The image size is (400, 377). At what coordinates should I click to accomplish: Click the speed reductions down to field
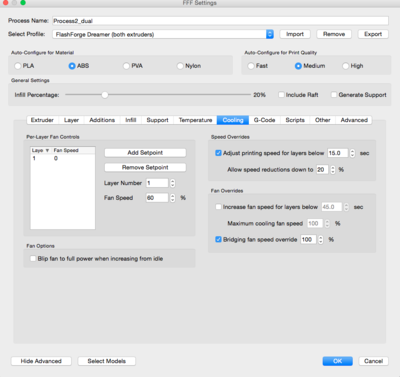322,170
